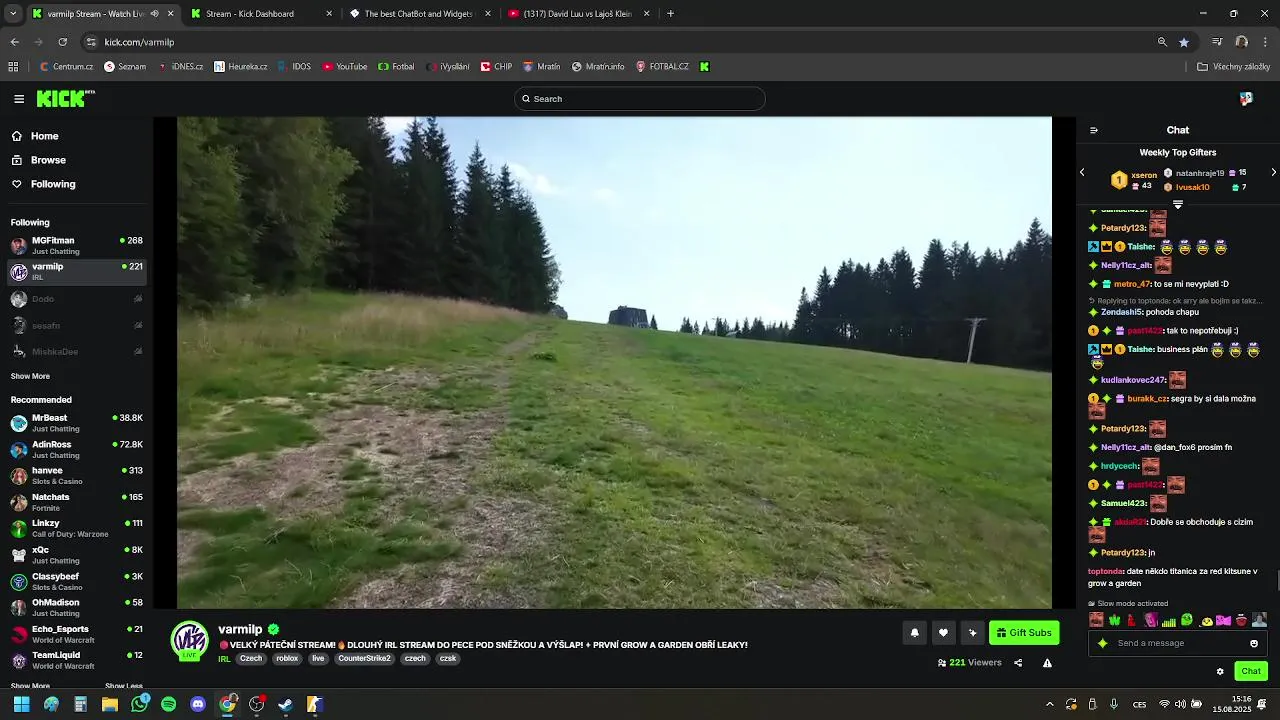Share the stream via share icon

click(1018, 663)
